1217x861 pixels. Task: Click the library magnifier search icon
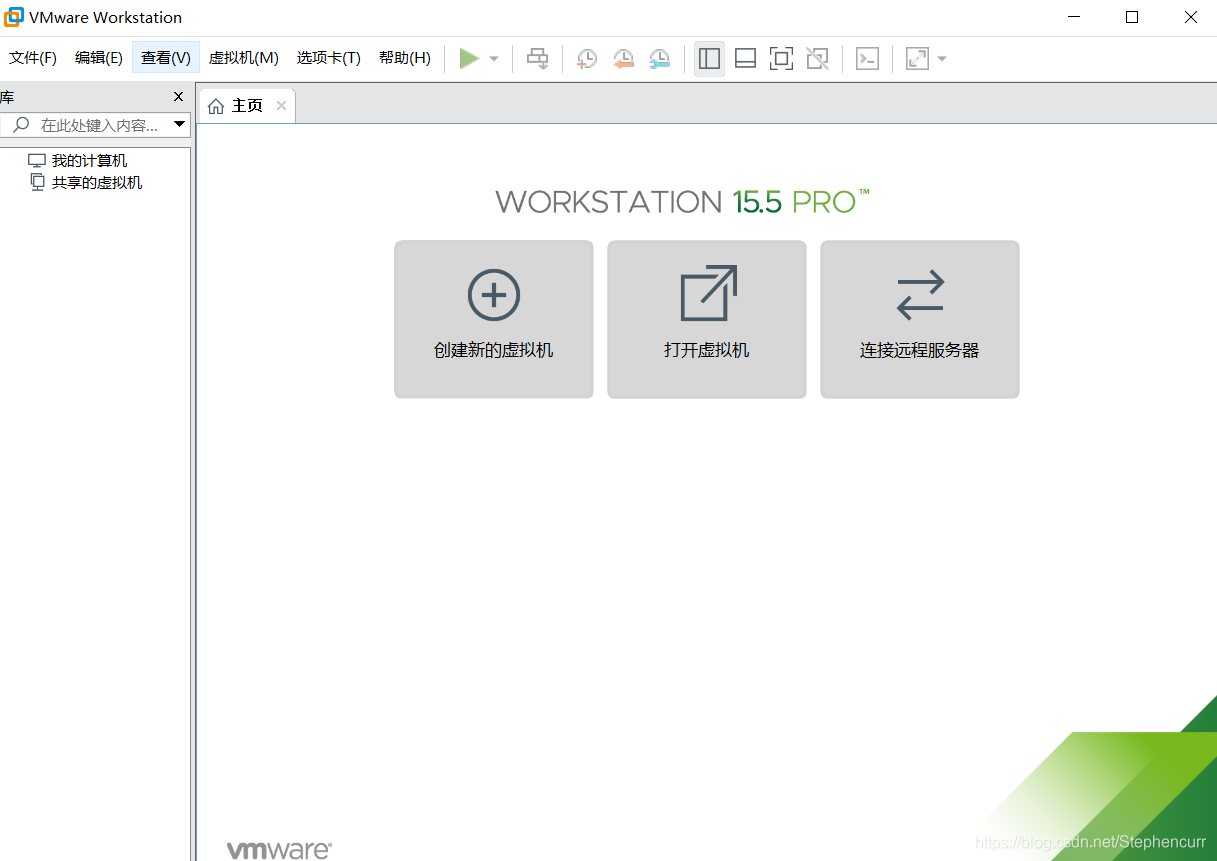[x=20, y=125]
